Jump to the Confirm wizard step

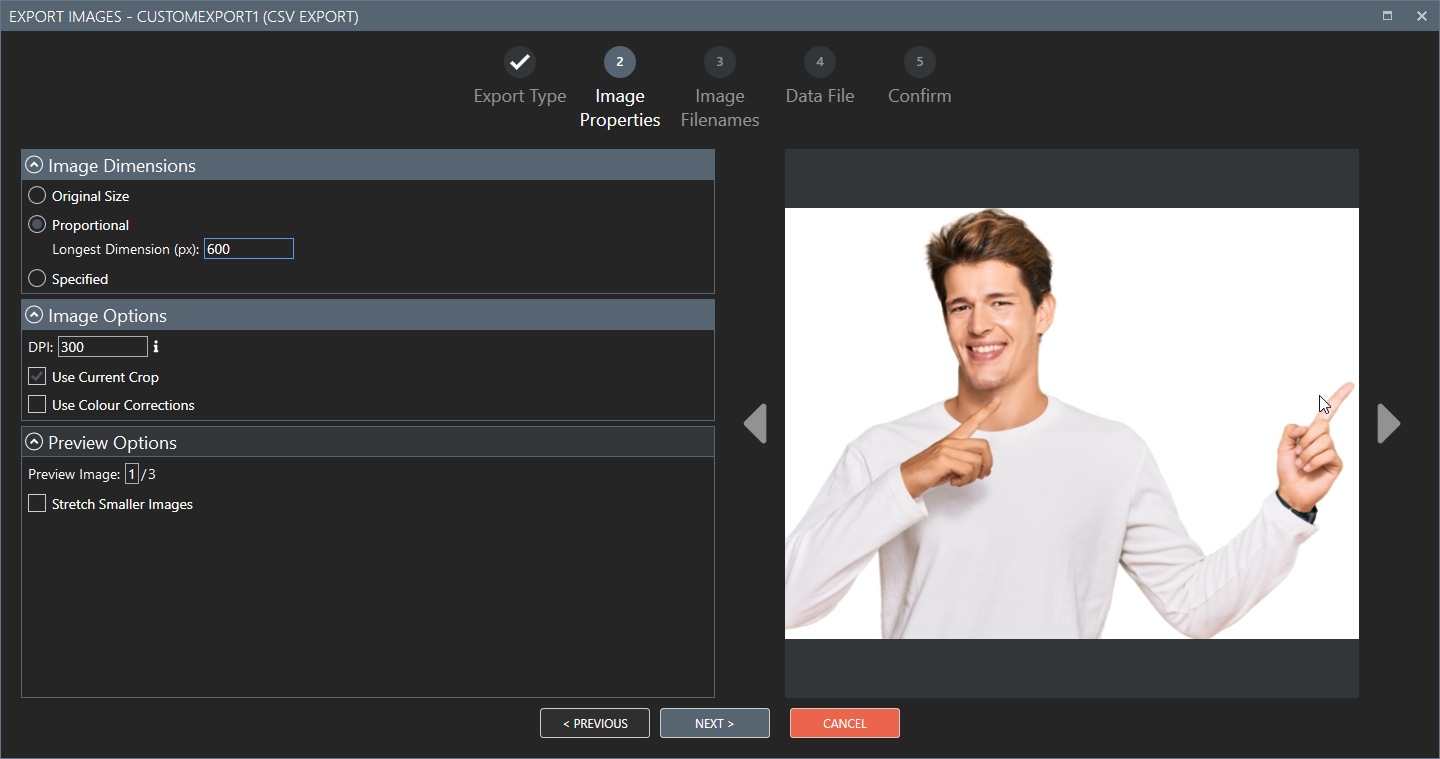[x=919, y=61]
